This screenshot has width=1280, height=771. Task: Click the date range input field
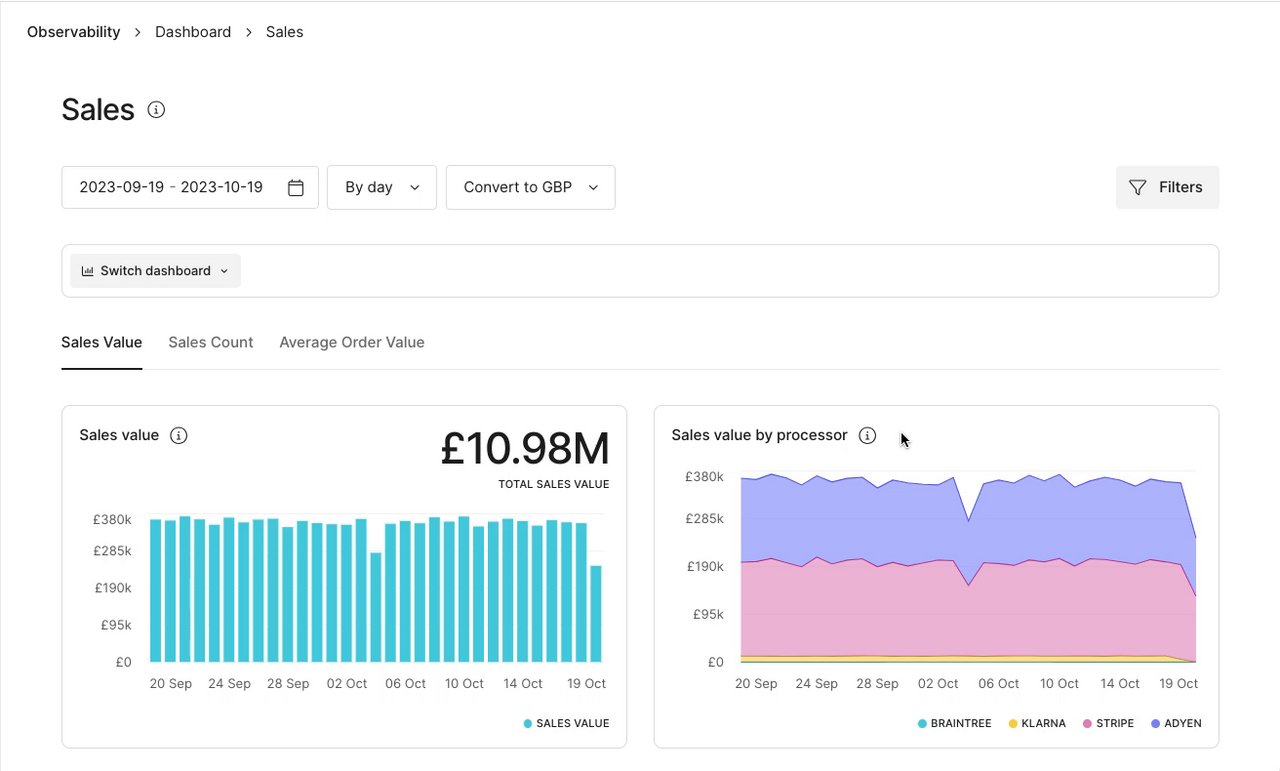tap(171, 188)
